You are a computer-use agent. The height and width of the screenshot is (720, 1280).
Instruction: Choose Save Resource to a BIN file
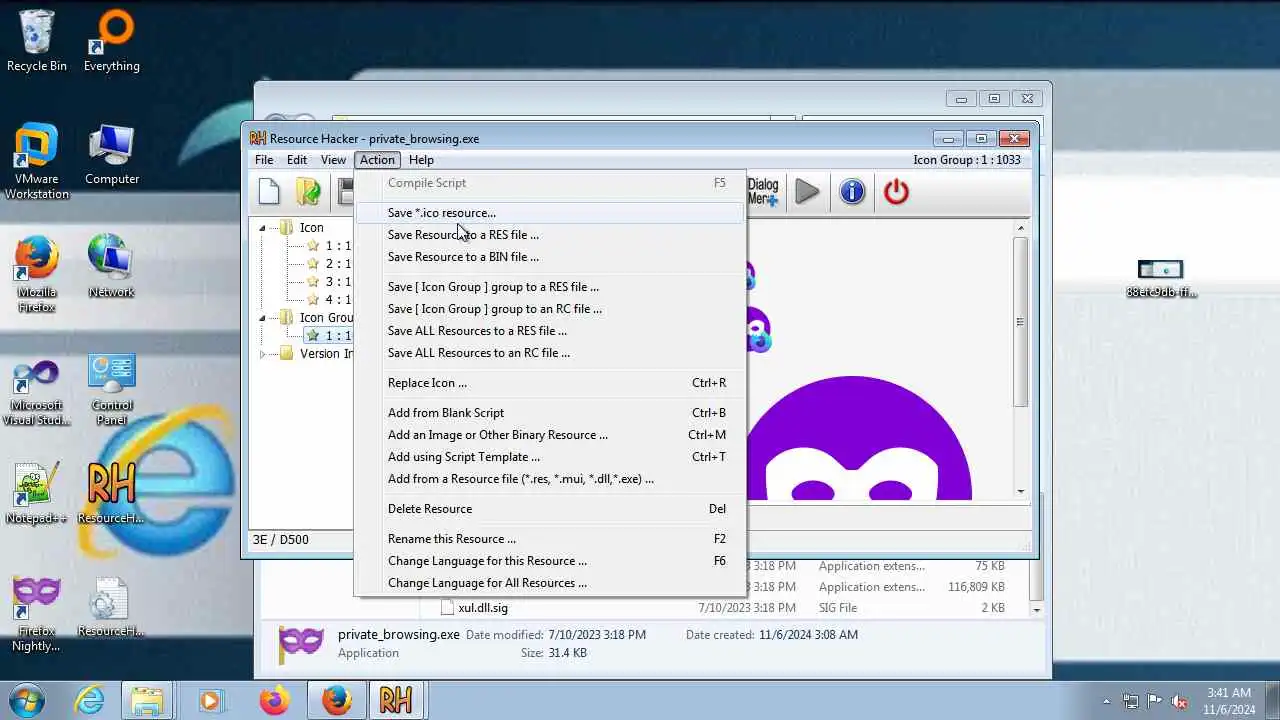pyautogui.click(x=550, y=257)
